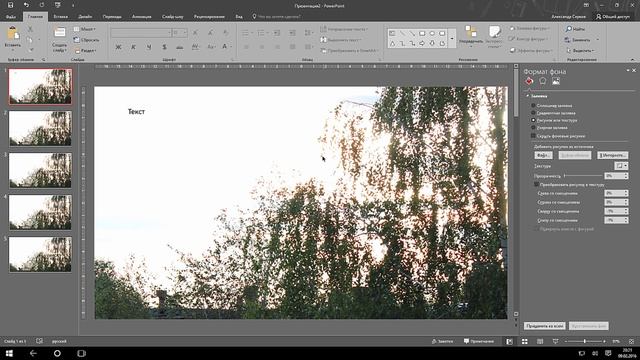Switch to the Вставка ribbon tab
This screenshot has width=640, height=360.
(x=60, y=17)
